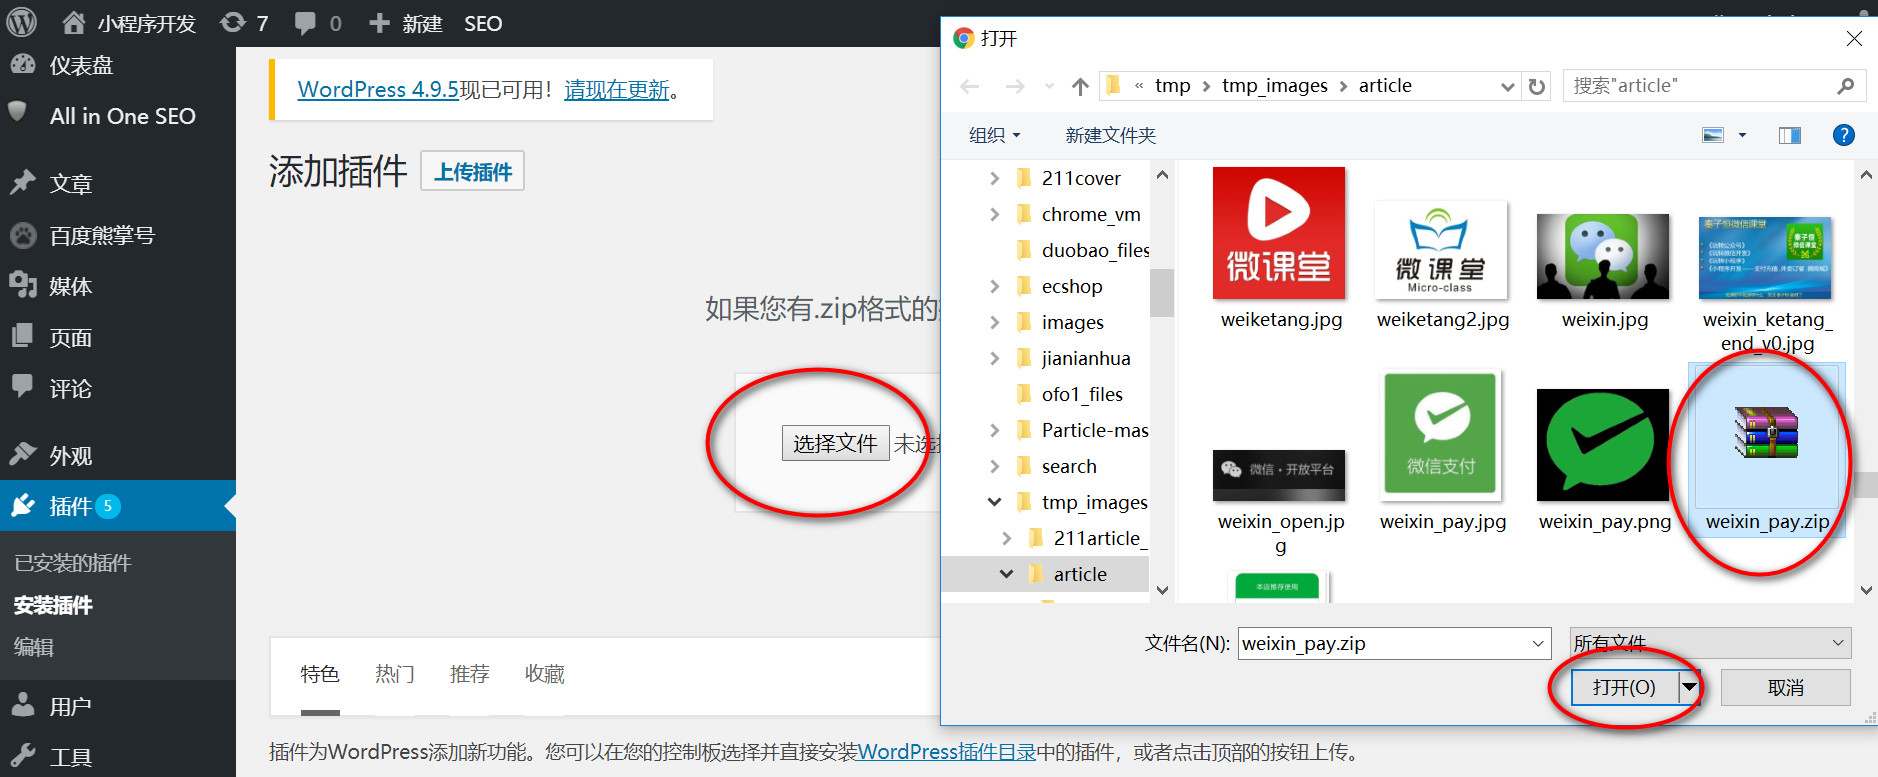Open the 所有文件 file type dropdown
This screenshot has width=1878, height=777.
[1710, 643]
